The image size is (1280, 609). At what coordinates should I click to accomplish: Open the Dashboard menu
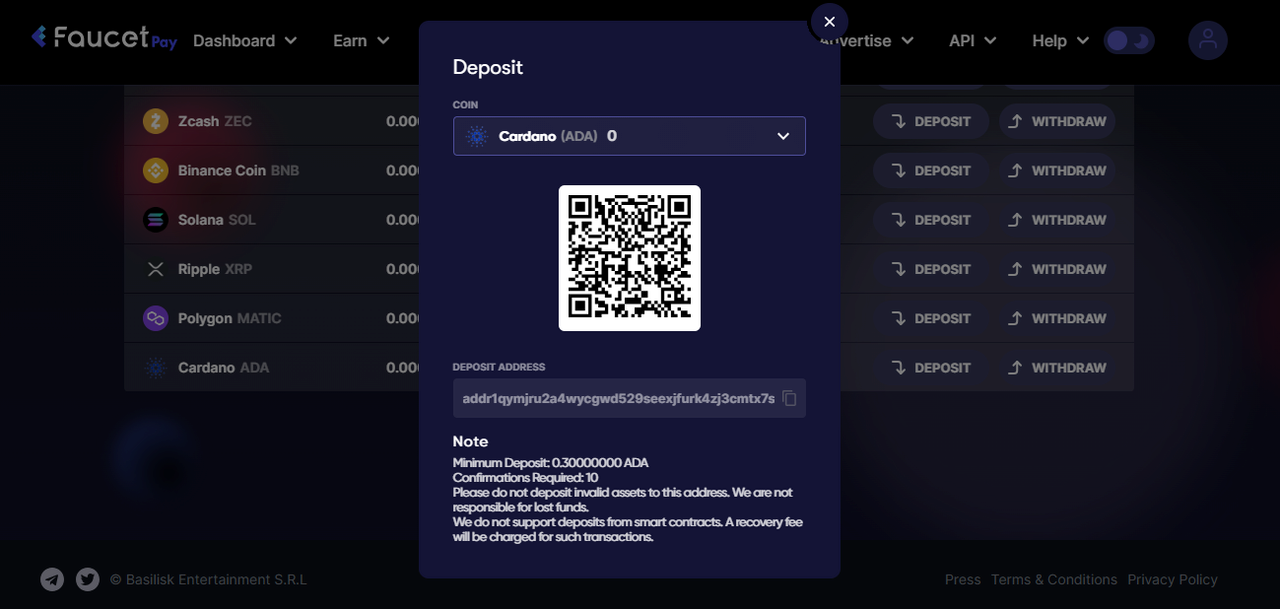245,41
